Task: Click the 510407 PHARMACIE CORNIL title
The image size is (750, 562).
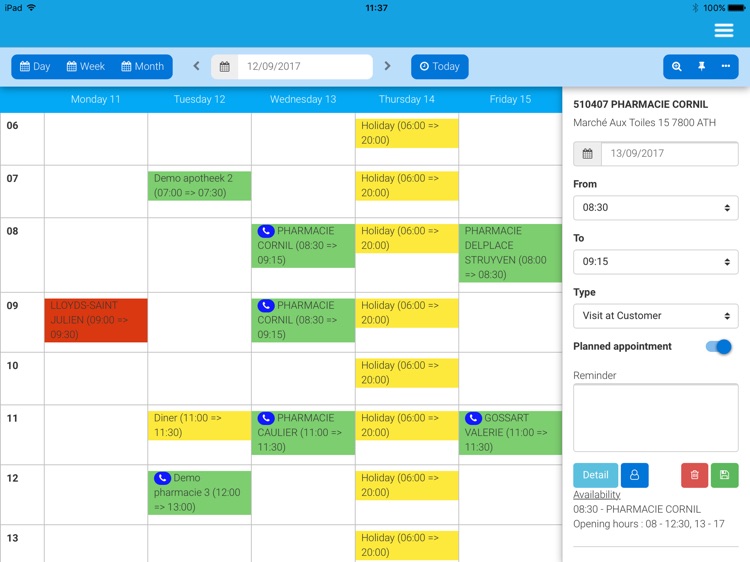Action: (x=640, y=104)
